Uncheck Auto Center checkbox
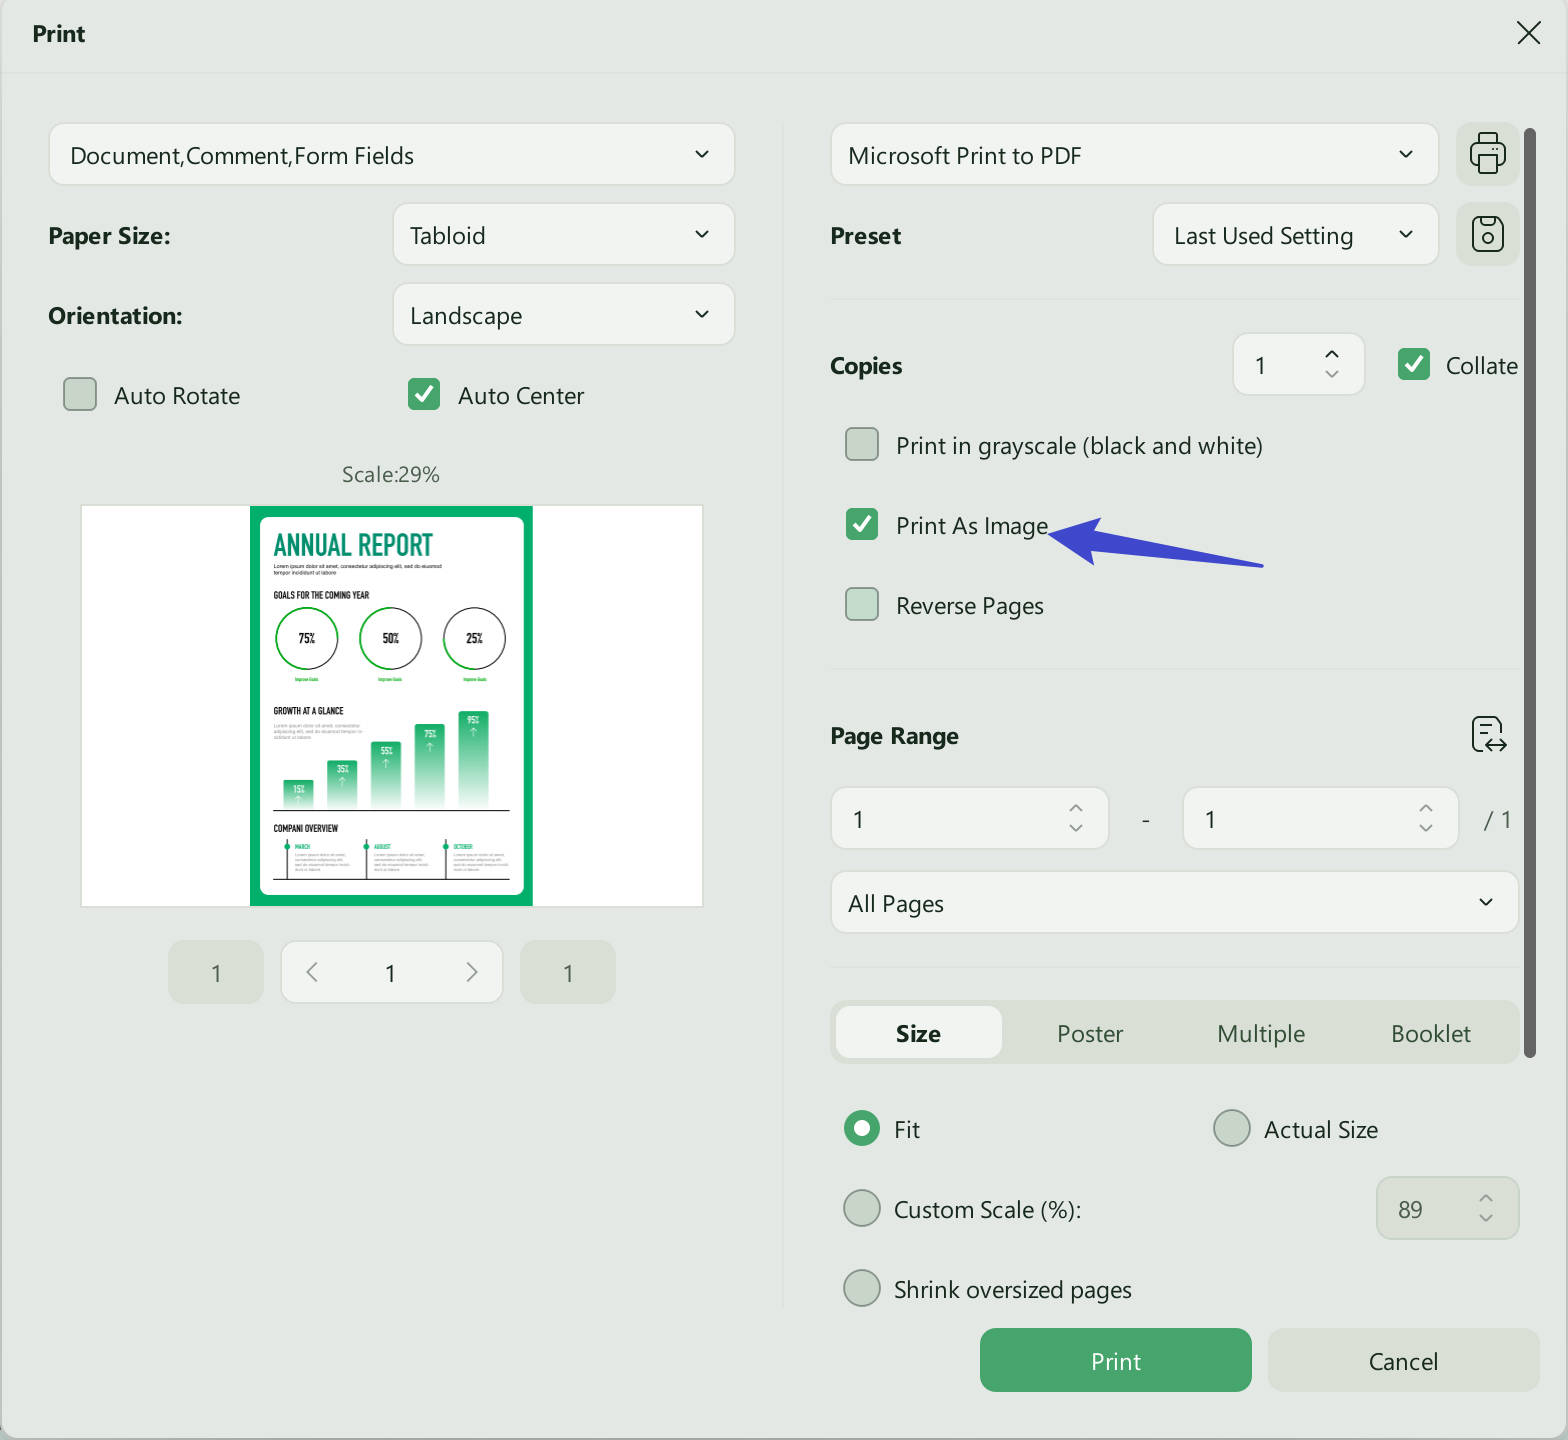Image resolution: width=1568 pixels, height=1440 pixels. click(424, 394)
